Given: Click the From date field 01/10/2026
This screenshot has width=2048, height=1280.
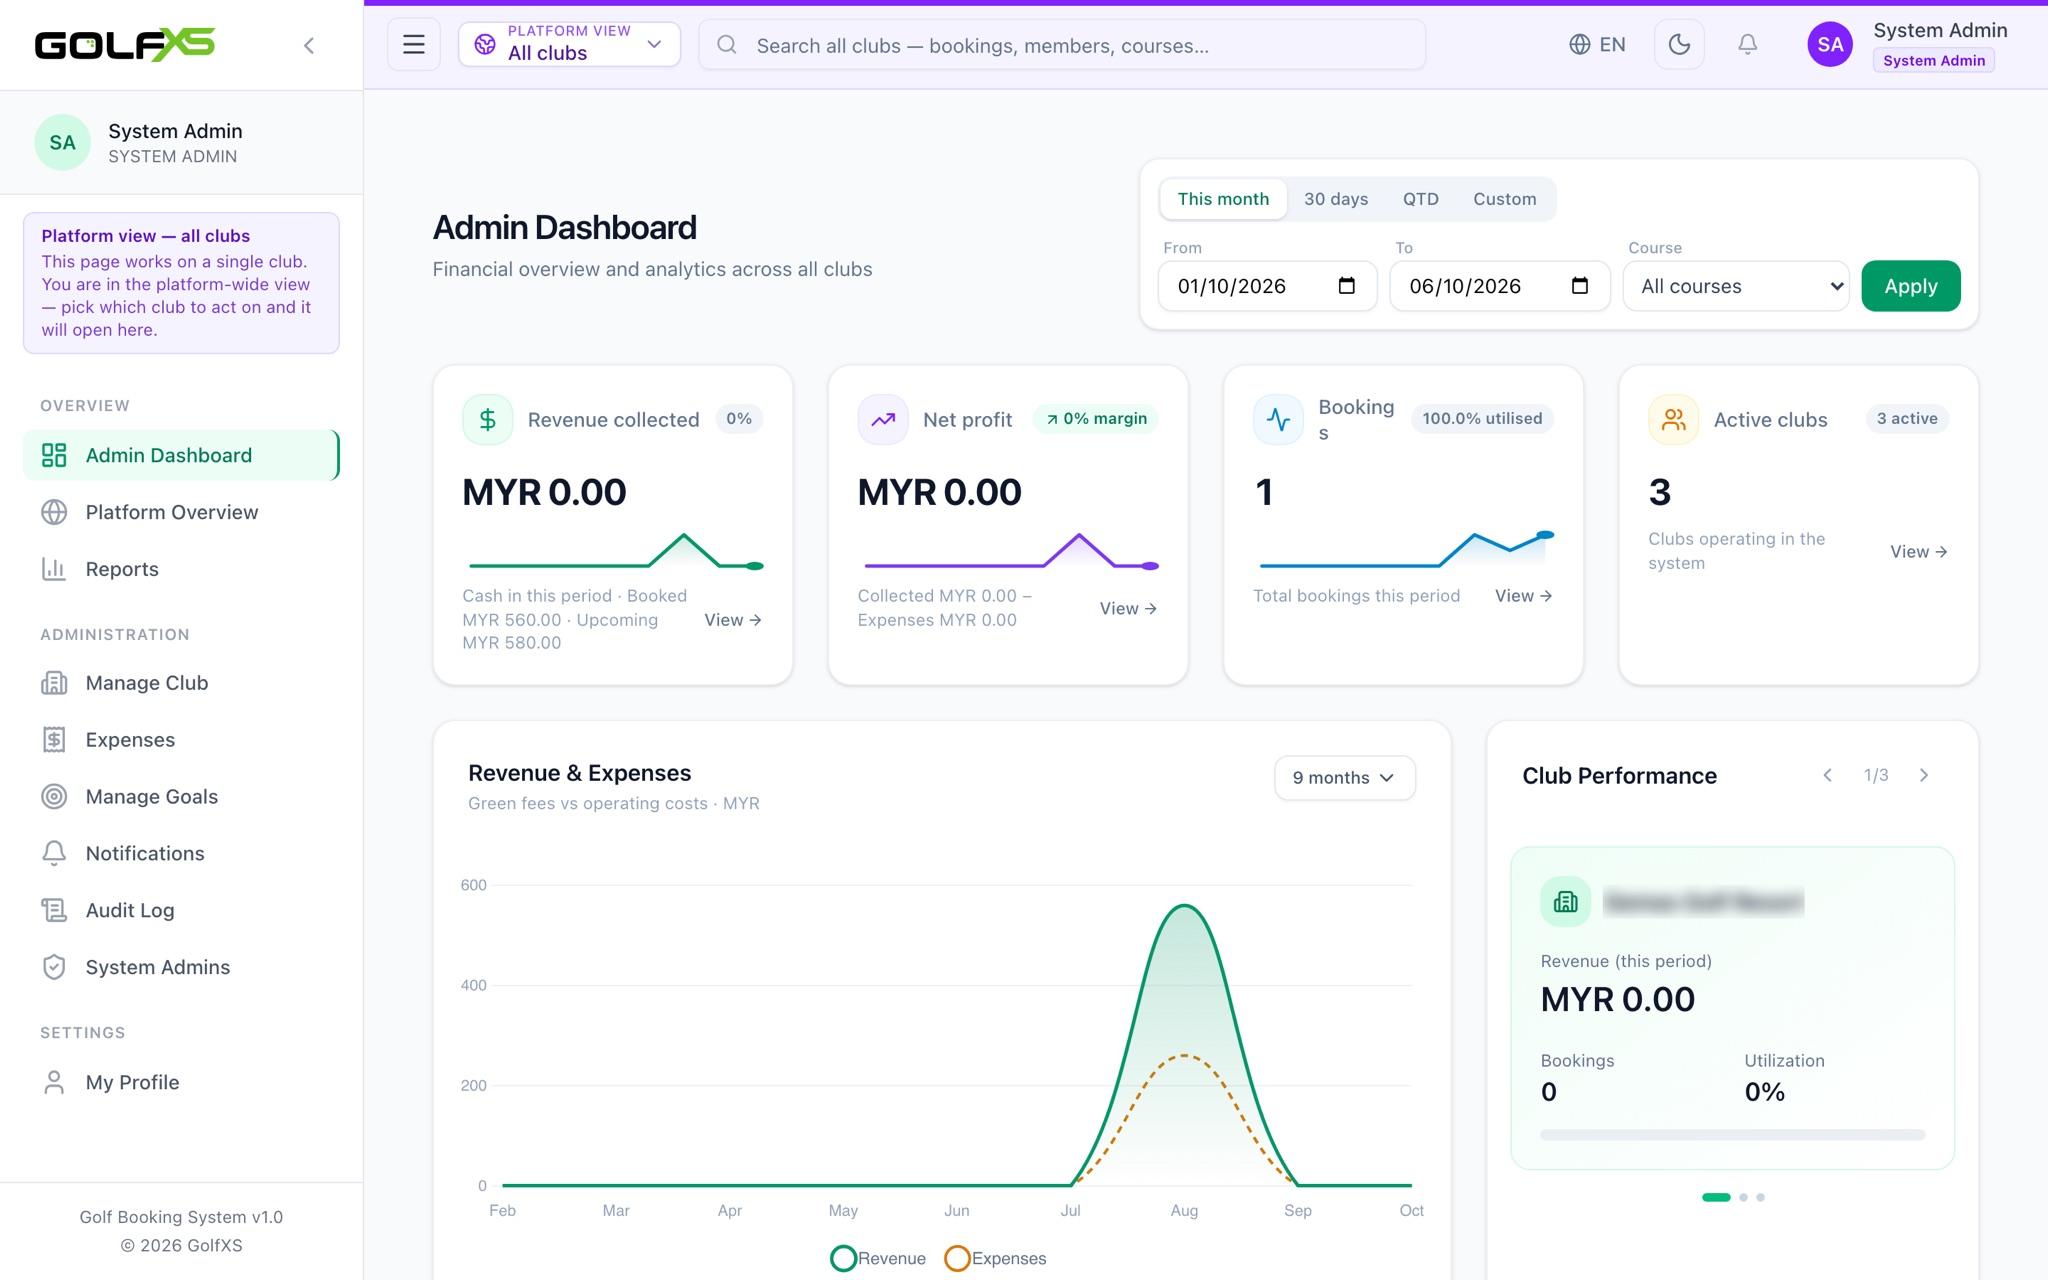Looking at the screenshot, I should (1267, 286).
